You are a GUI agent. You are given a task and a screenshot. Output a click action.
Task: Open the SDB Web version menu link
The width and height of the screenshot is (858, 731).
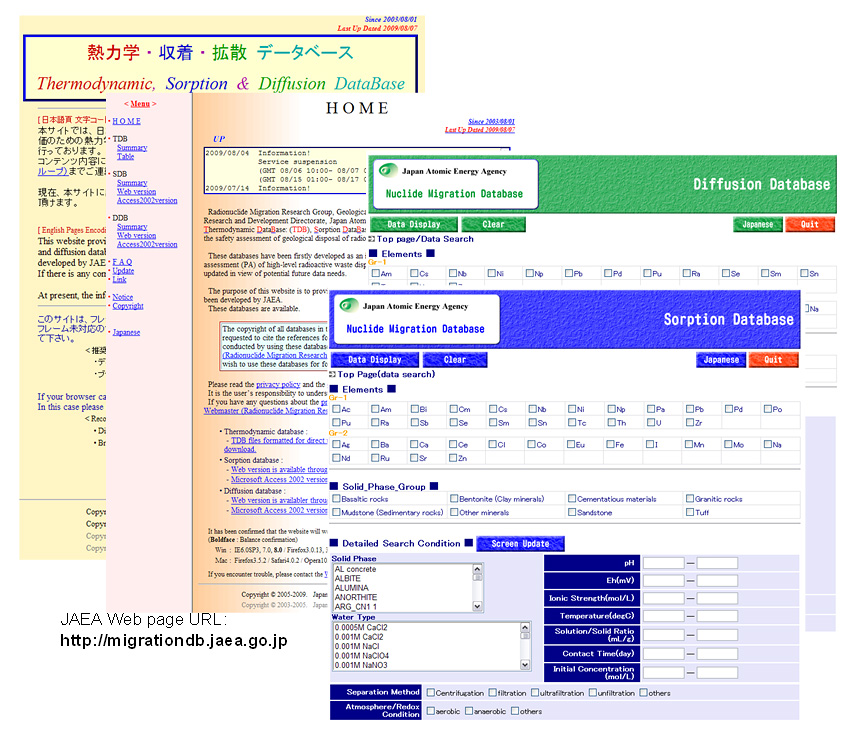pos(136,192)
